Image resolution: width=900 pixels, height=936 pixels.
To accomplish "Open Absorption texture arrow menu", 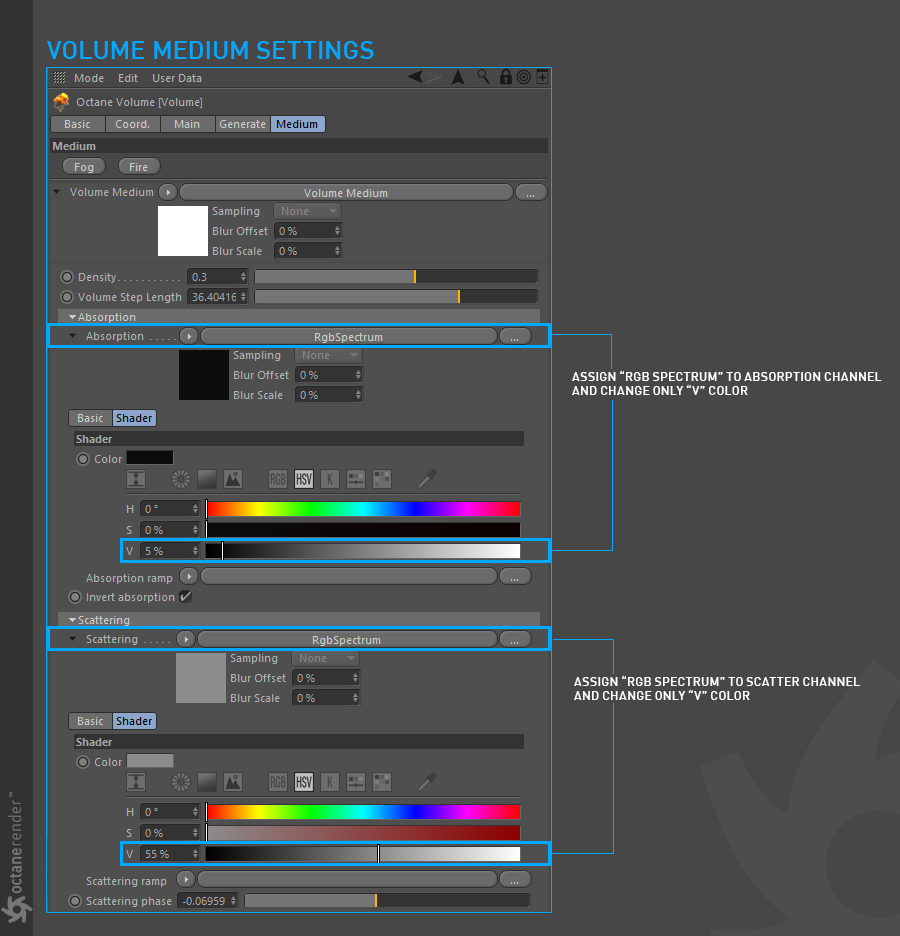I will [x=189, y=336].
